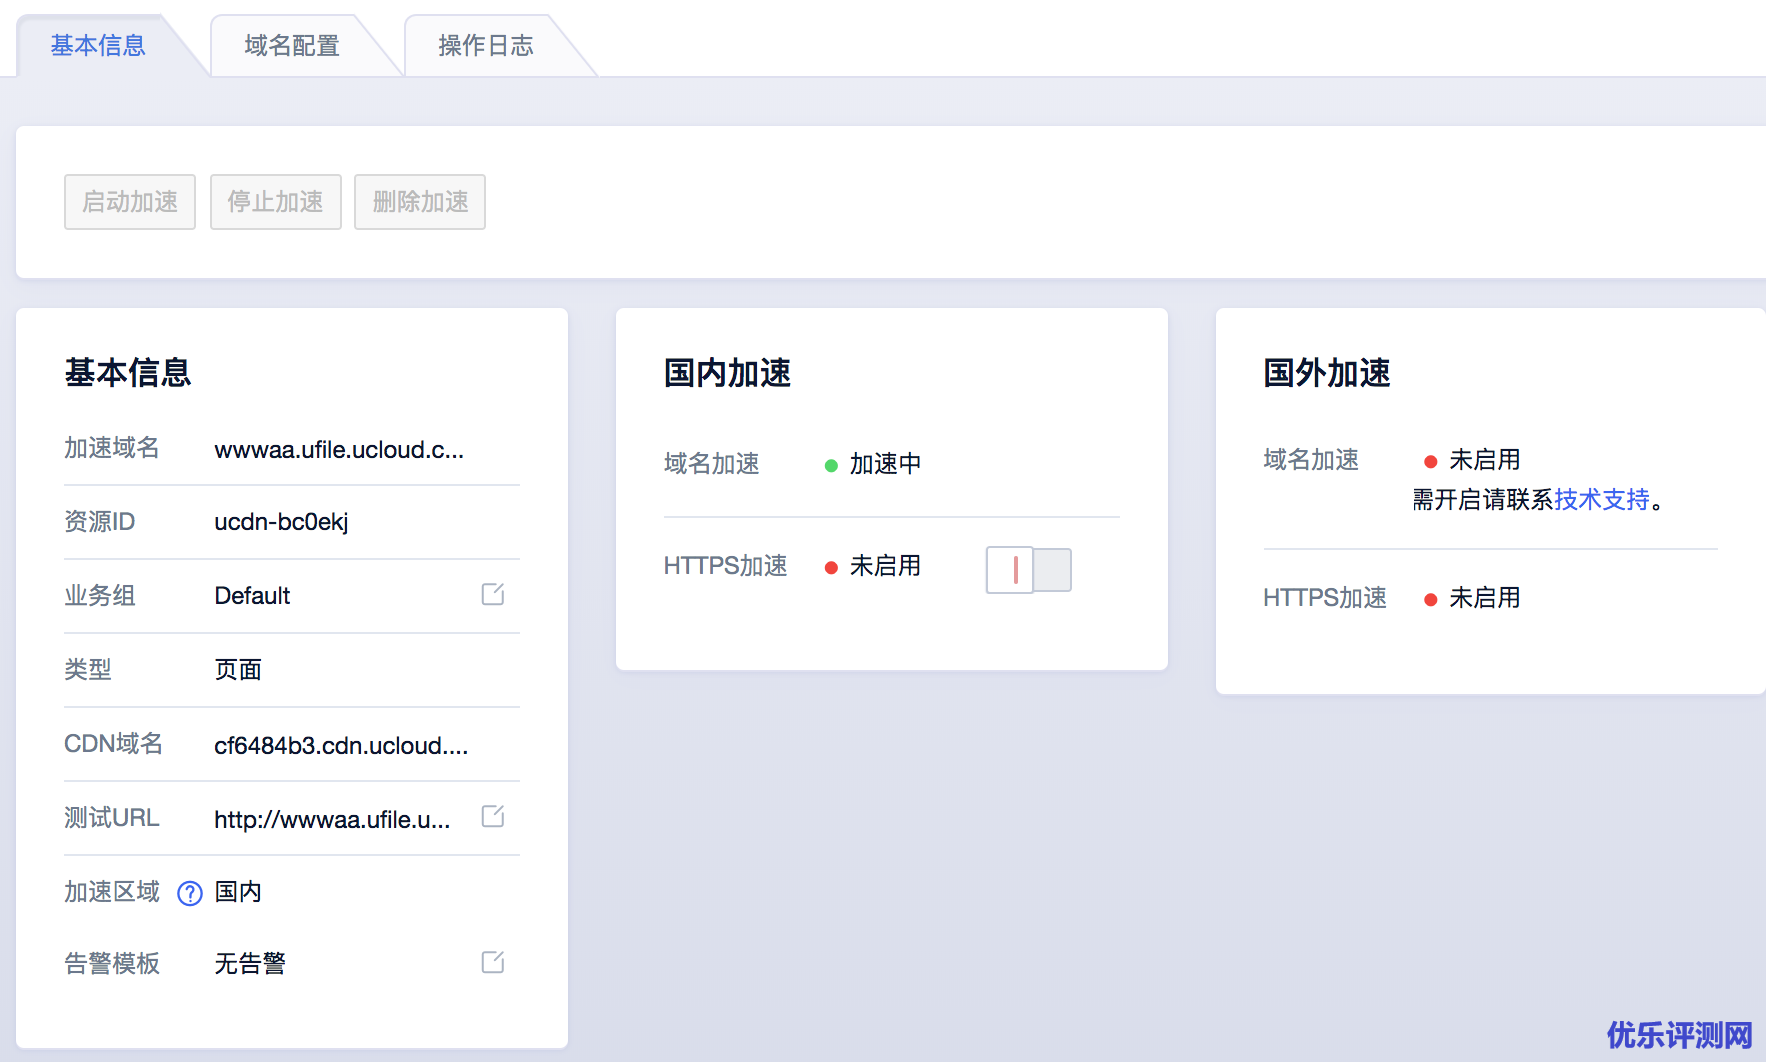Click the resource ID ucdn-bc0ekj
This screenshot has height=1062, width=1766.
(x=281, y=522)
